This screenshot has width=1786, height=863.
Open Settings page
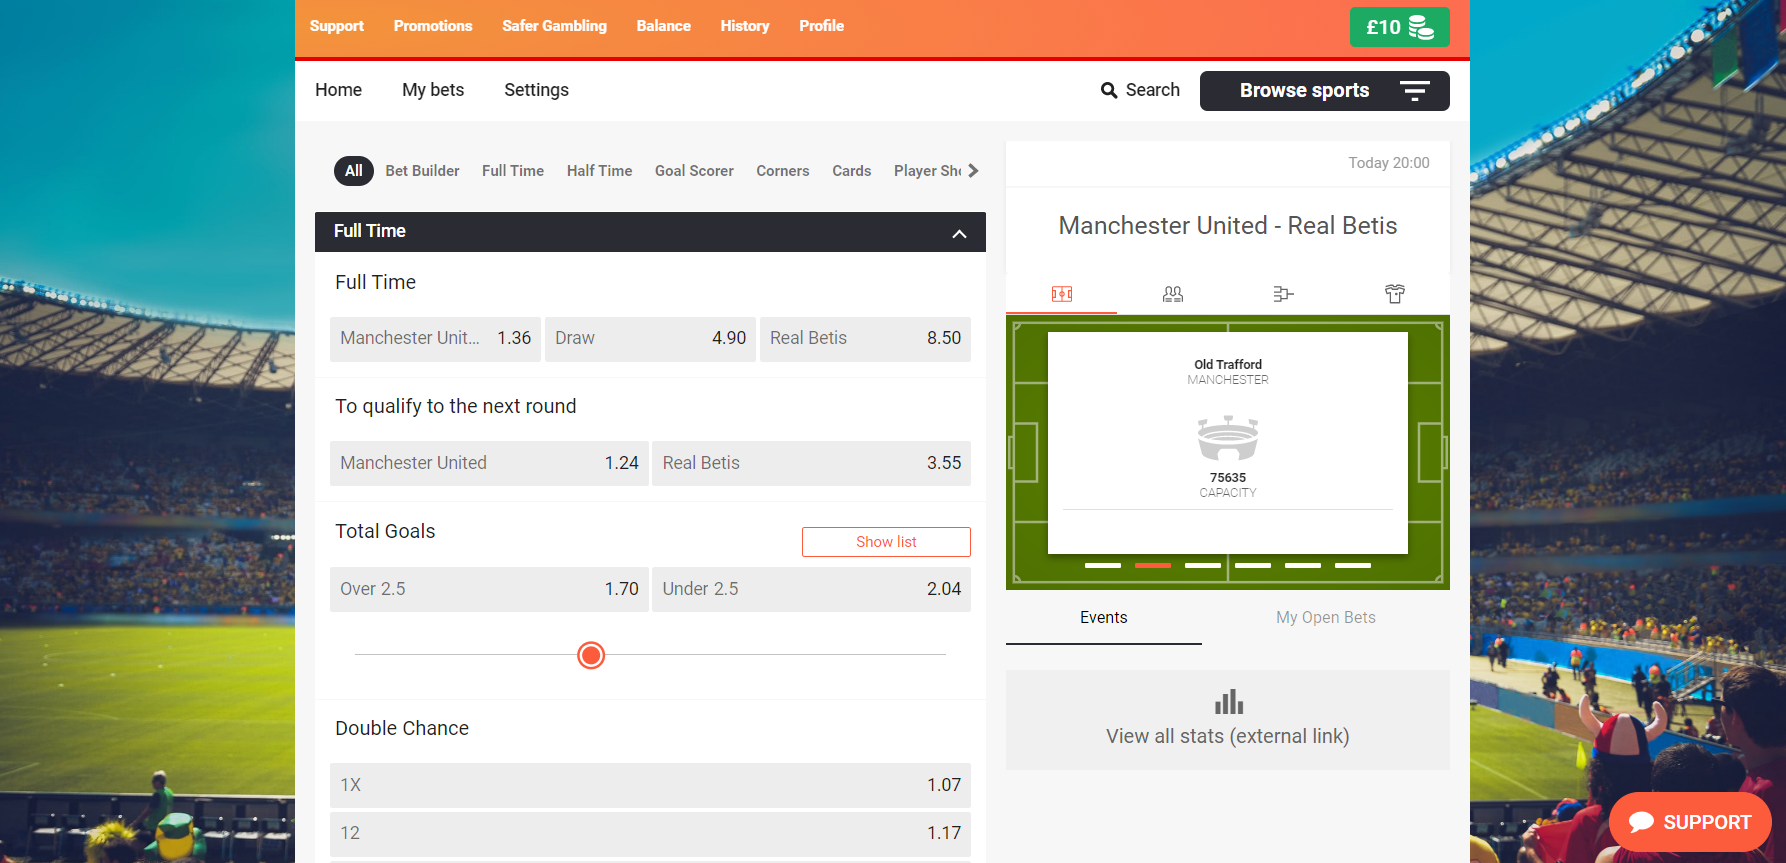(537, 90)
